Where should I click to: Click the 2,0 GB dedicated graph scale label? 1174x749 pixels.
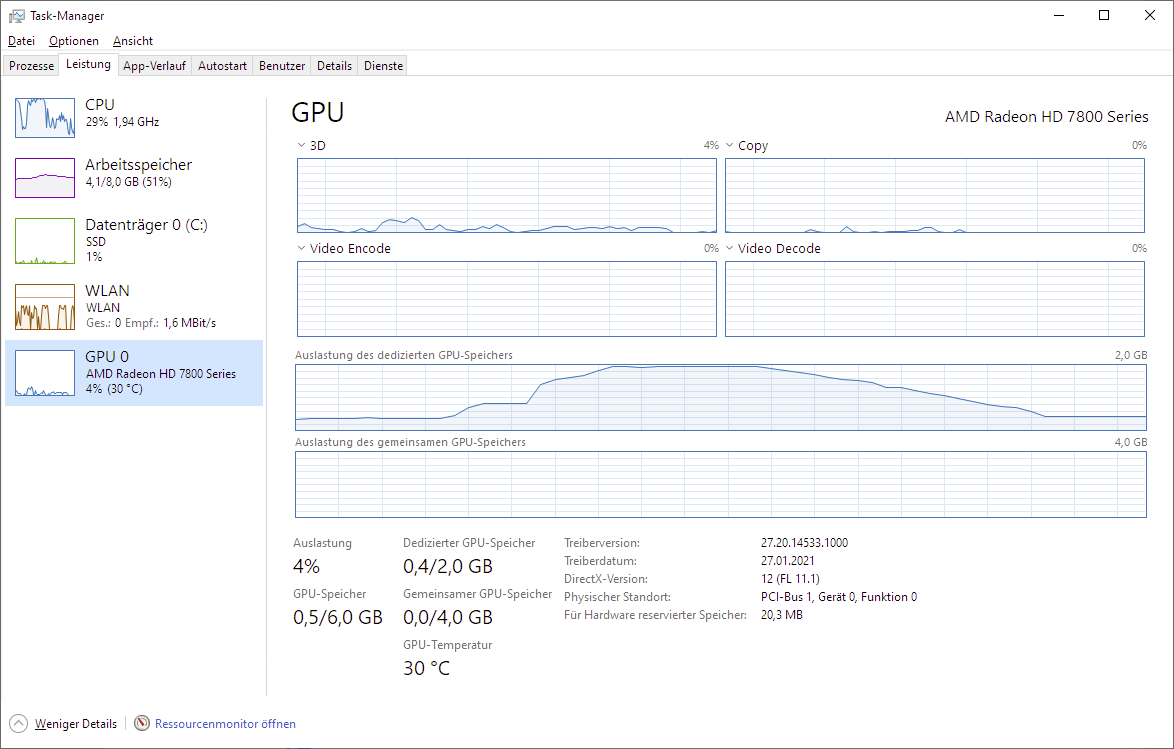[x=1131, y=355]
